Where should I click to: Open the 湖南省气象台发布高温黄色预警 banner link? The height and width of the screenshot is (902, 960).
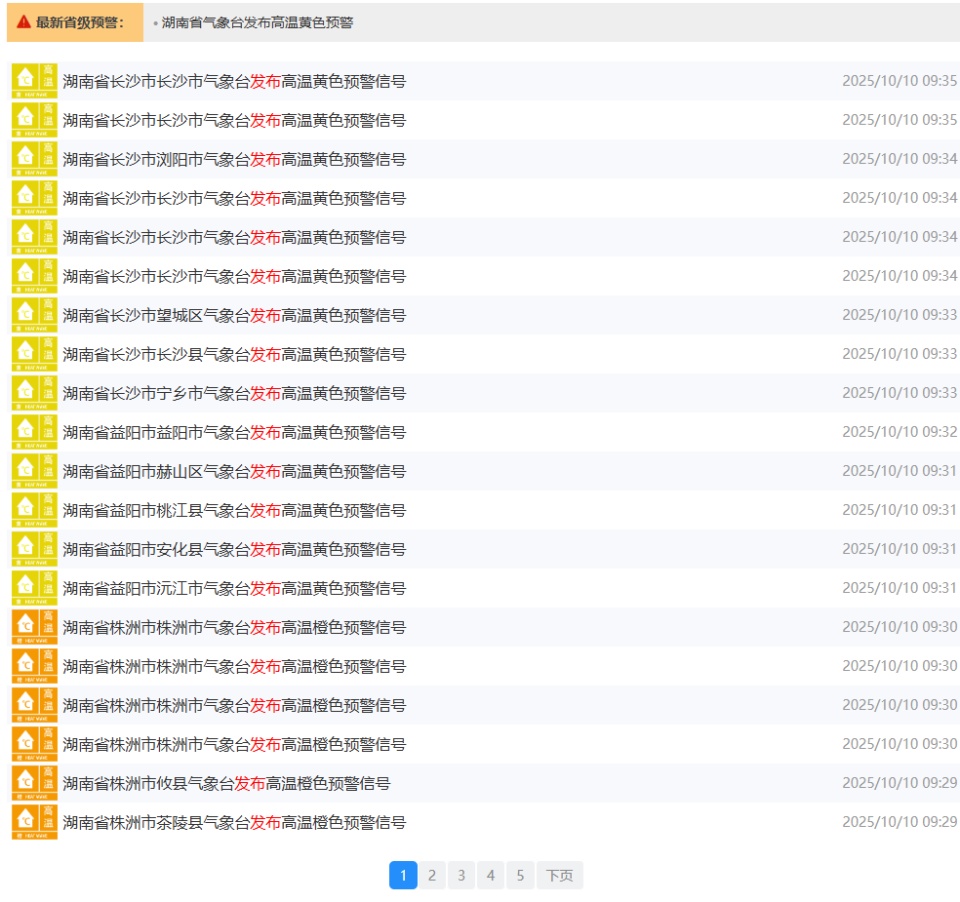257,22
